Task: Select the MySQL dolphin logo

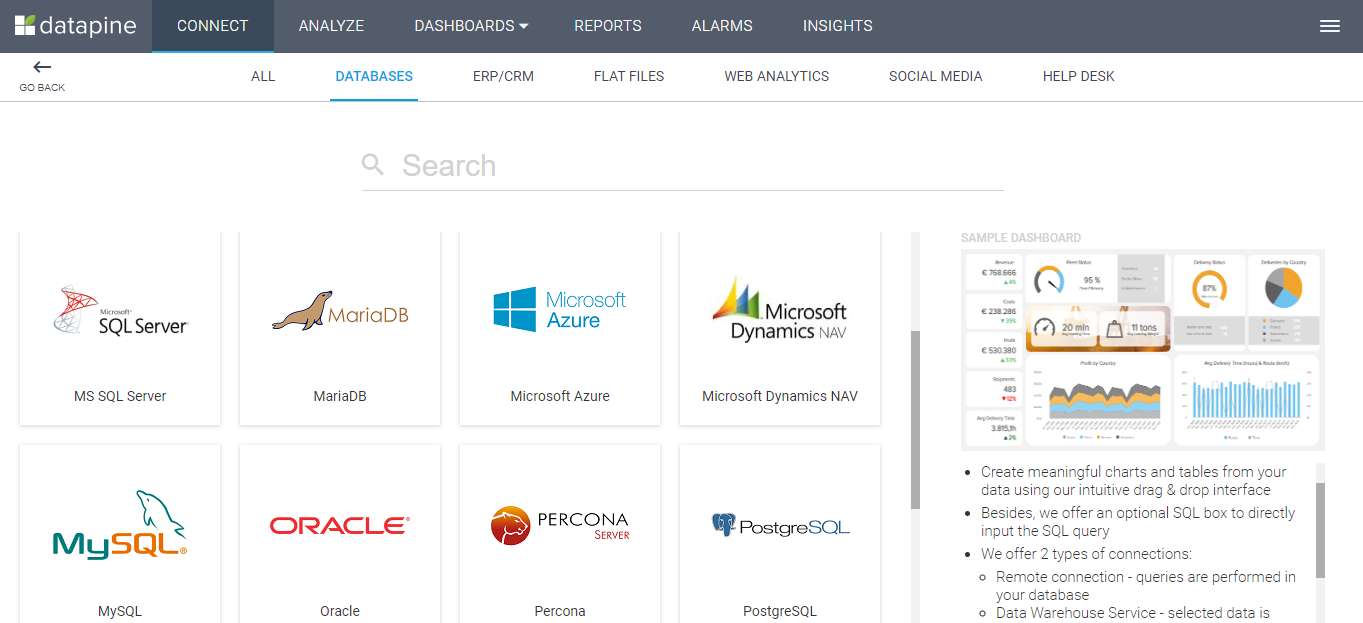Action: 120,524
